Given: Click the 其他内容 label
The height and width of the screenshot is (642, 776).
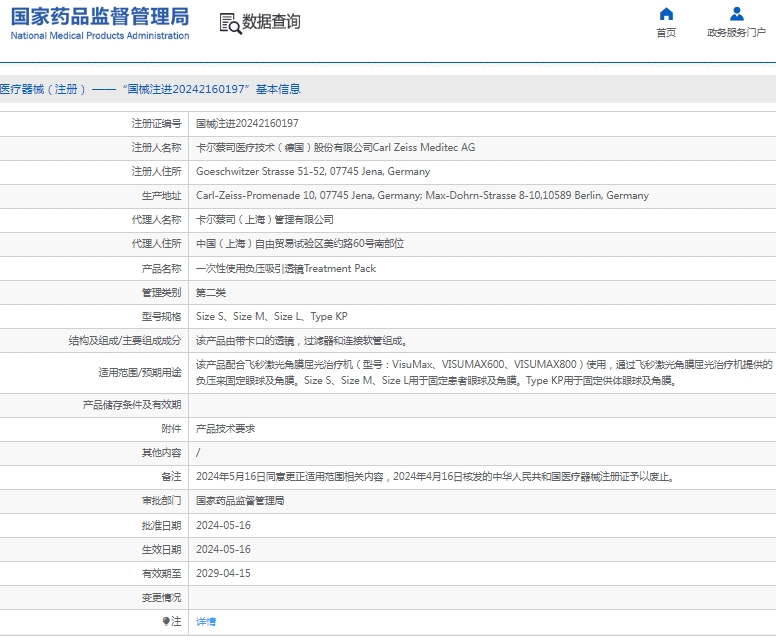Looking at the screenshot, I should [161, 452].
